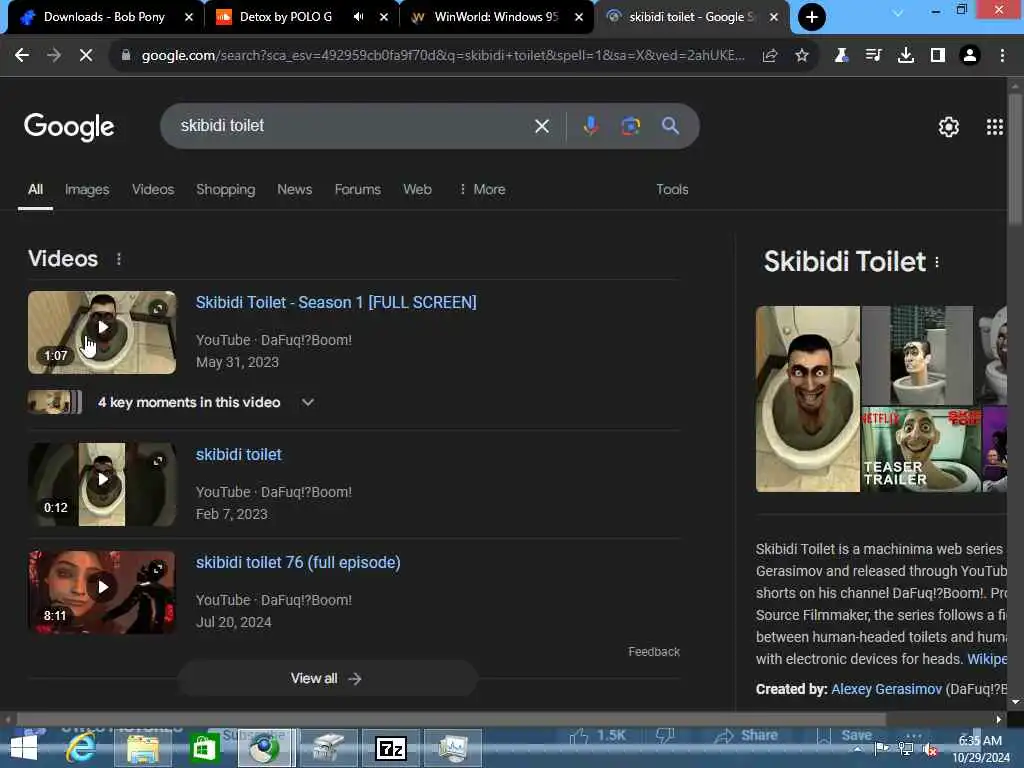This screenshot has width=1024, height=768.
Task: Open the Chrome Labs flask icon
Action: [841, 56]
